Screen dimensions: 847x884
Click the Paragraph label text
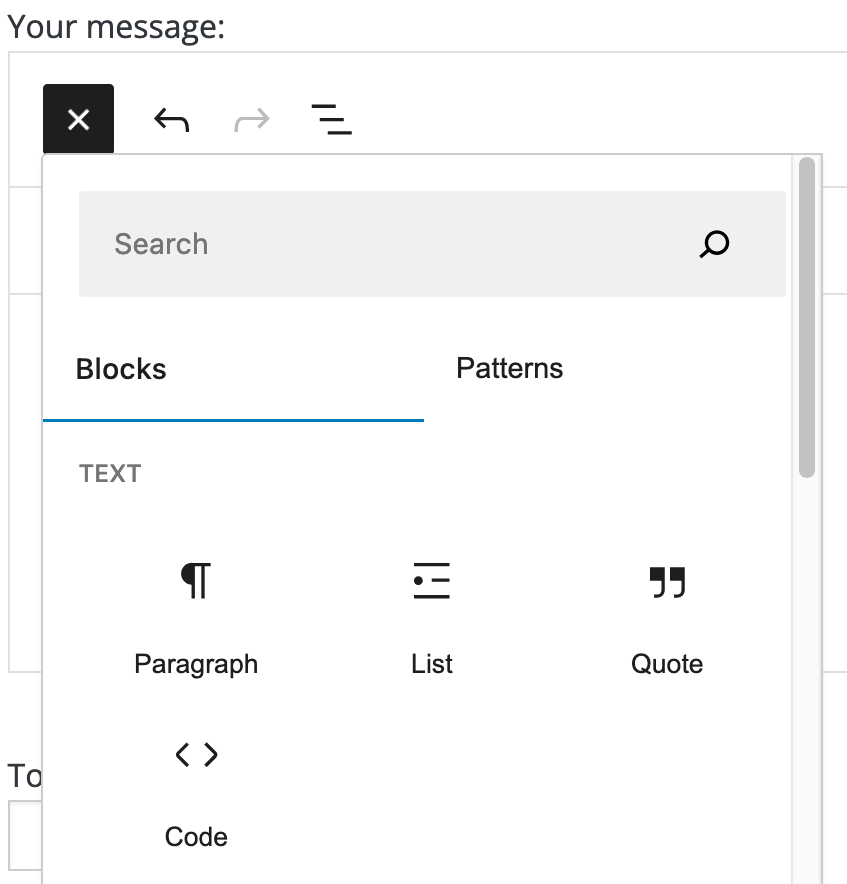[196, 663]
